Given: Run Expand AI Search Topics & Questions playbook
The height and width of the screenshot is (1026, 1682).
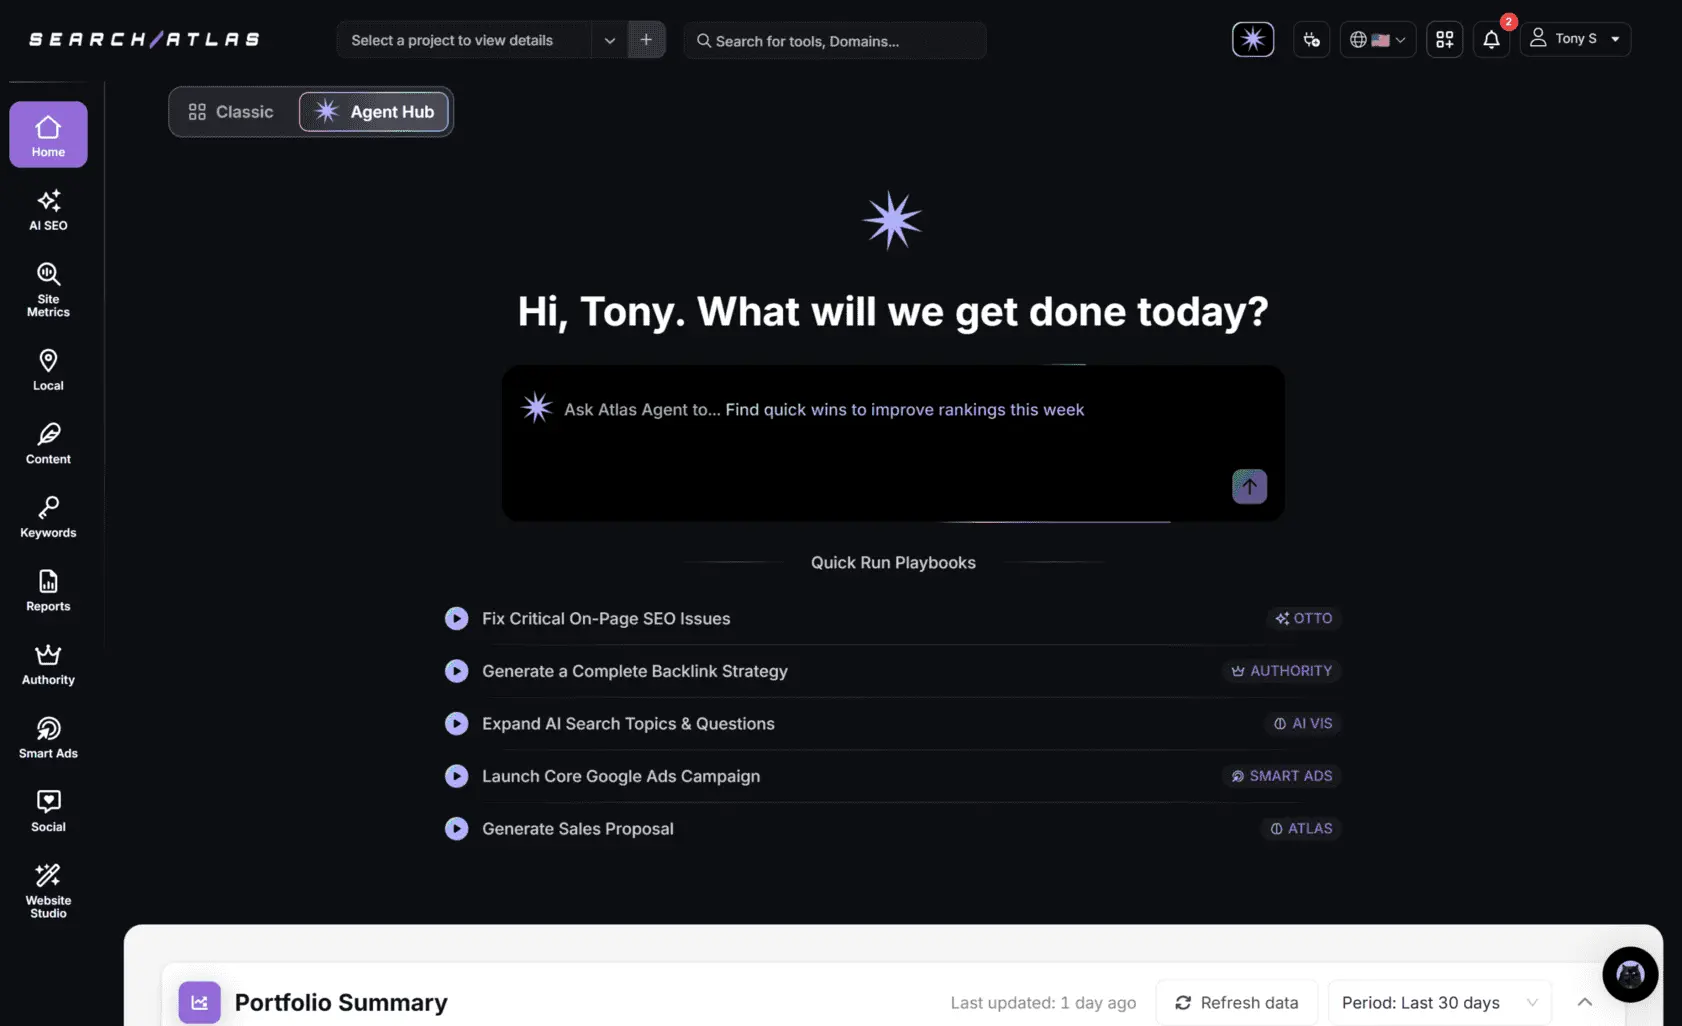Looking at the screenshot, I should point(456,723).
